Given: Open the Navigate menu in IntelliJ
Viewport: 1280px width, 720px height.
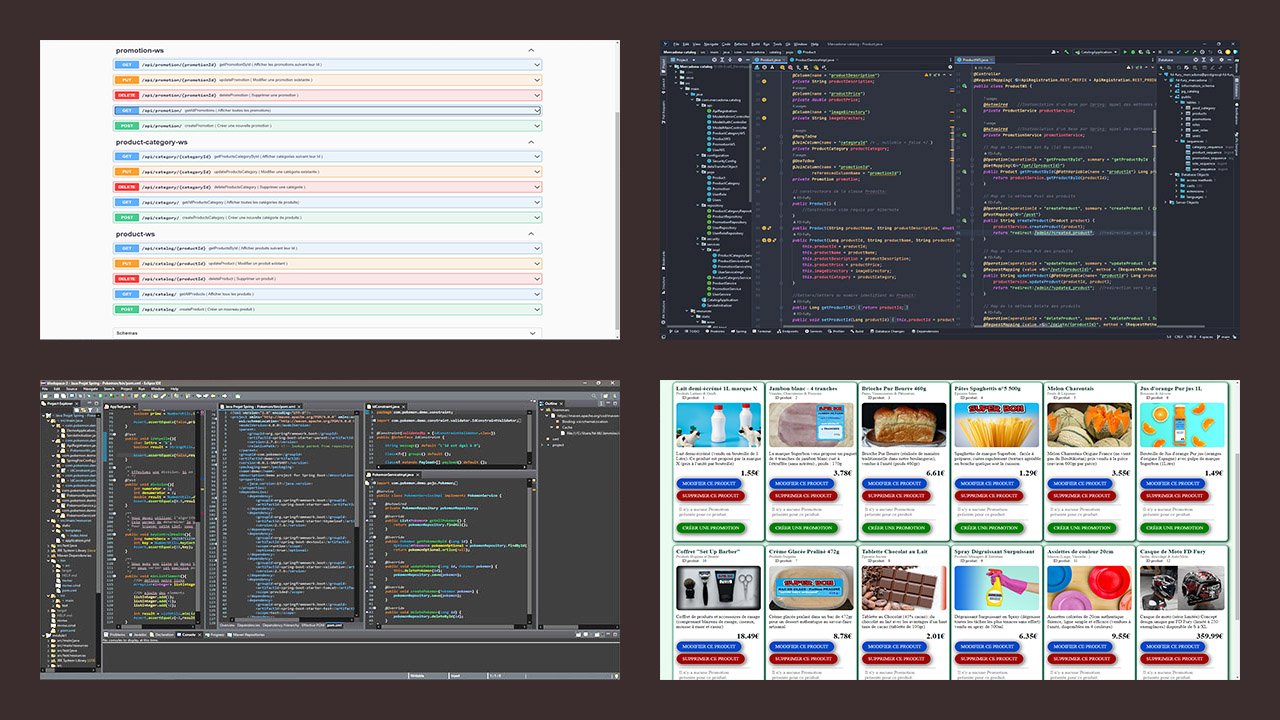Looking at the screenshot, I should click(713, 44).
